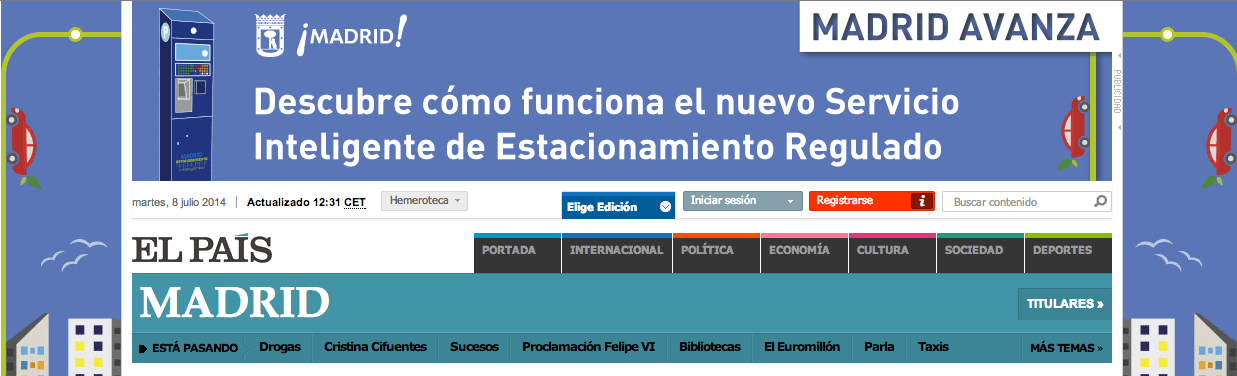Click the Registrarse button
Viewport: 1237px width, 376px height.
pyautogui.click(x=872, y=201)
